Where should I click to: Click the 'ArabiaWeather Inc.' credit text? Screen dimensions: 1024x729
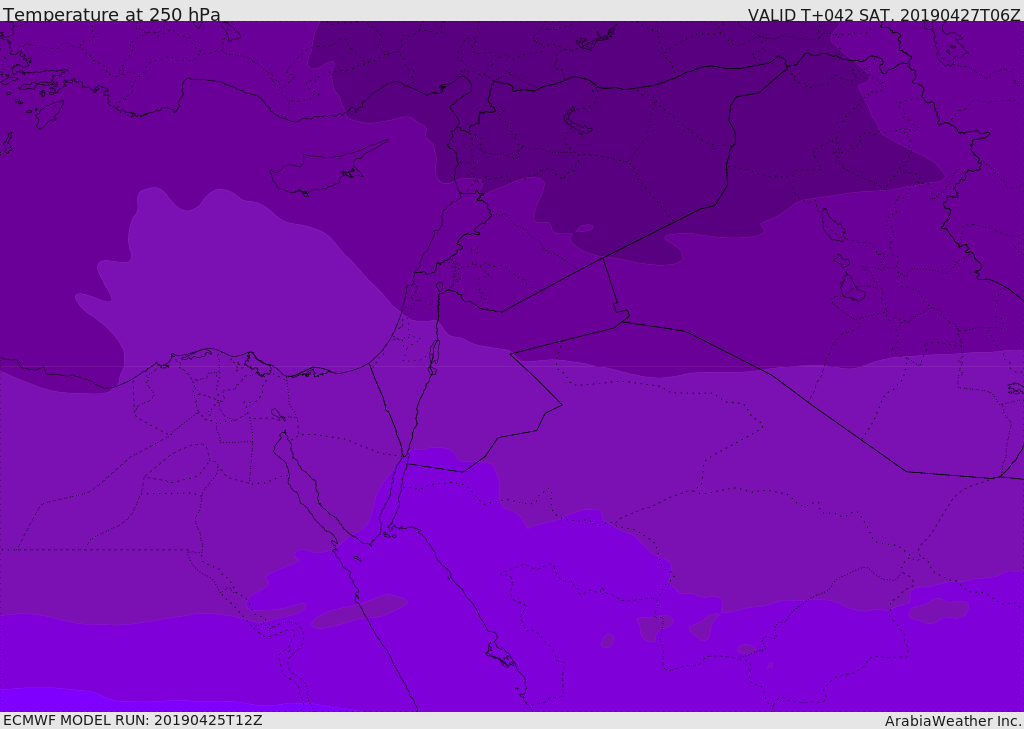pos(952,721)
